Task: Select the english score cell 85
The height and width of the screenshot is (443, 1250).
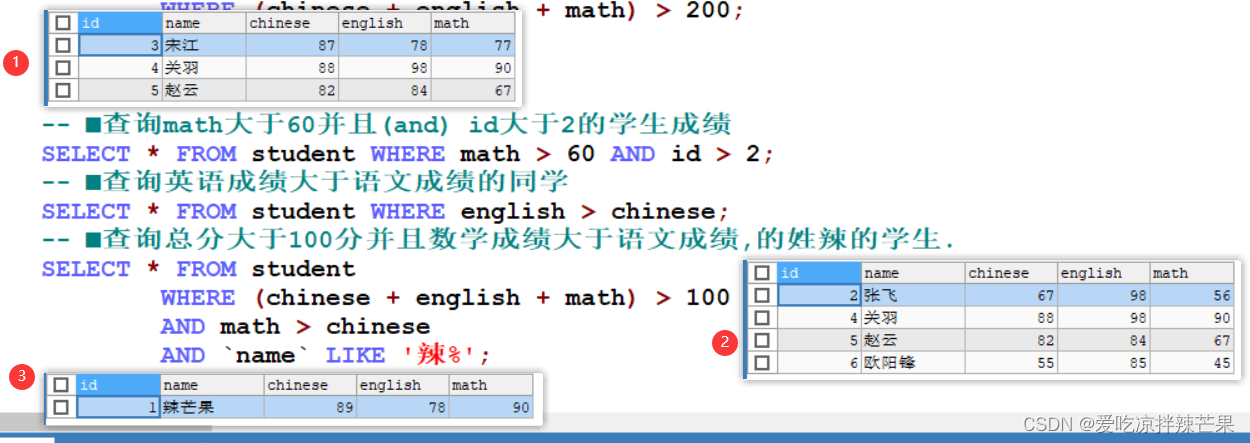Action: pyautogui.click(x=1103, y=363)
